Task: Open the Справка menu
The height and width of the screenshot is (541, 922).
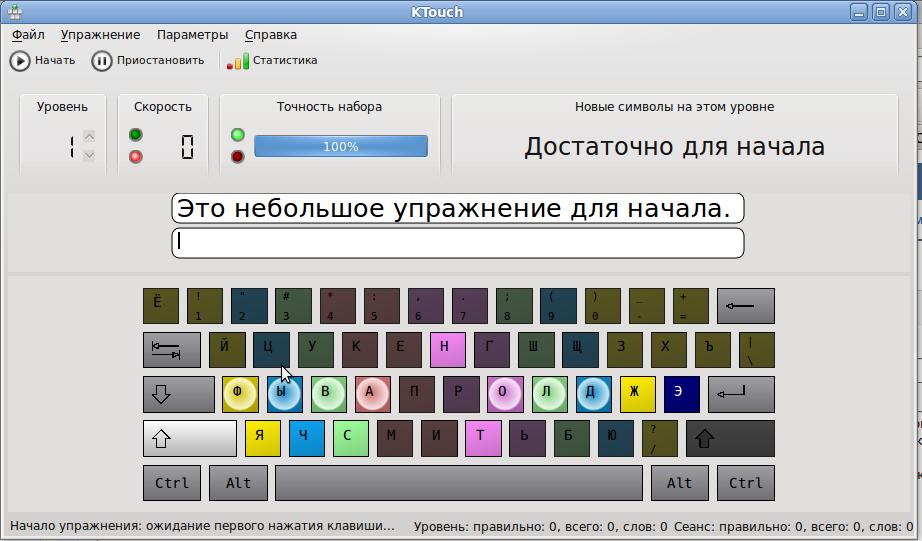Action: tap(270, 35)
